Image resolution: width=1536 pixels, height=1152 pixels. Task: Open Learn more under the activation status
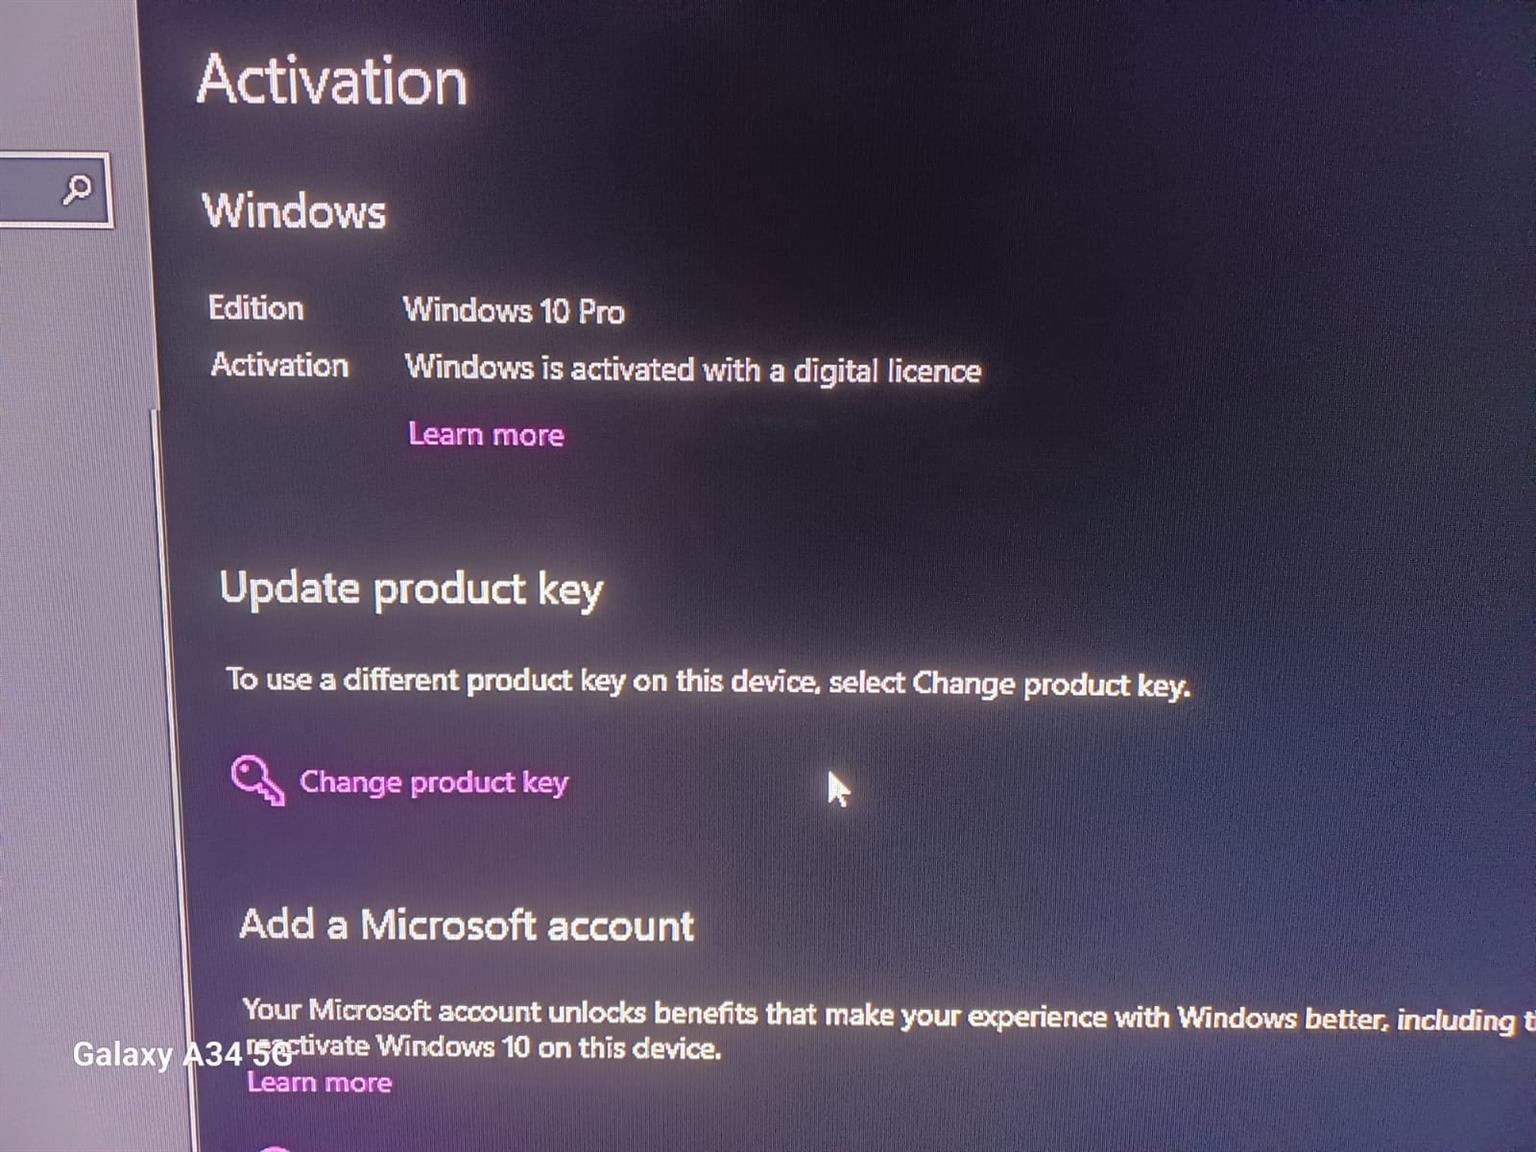[x=486, y=434]
